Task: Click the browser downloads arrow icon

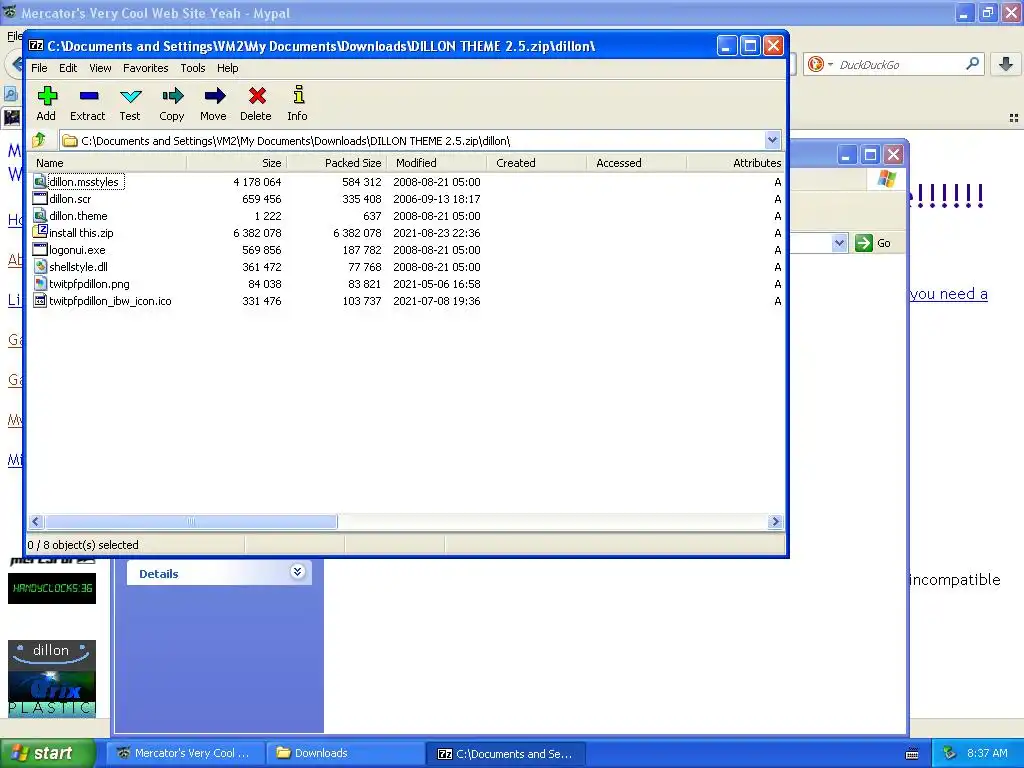Action: [x=1006, y=64]
